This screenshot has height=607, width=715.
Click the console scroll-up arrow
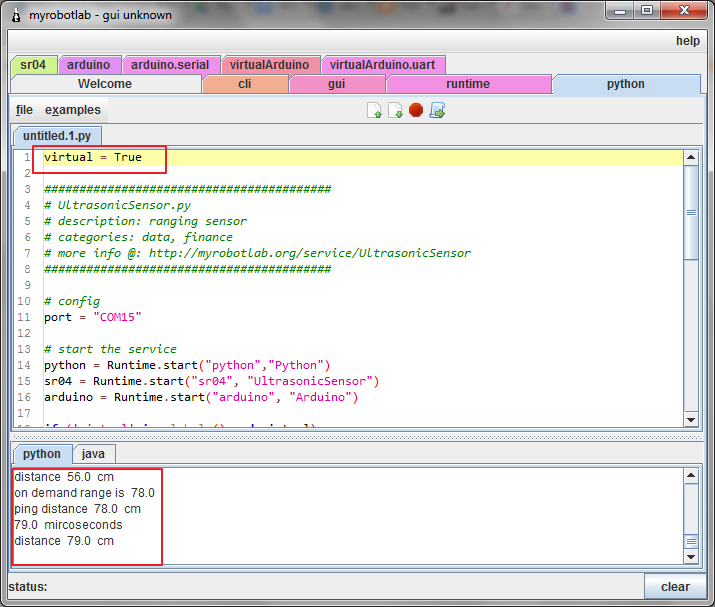click(691, 476)
